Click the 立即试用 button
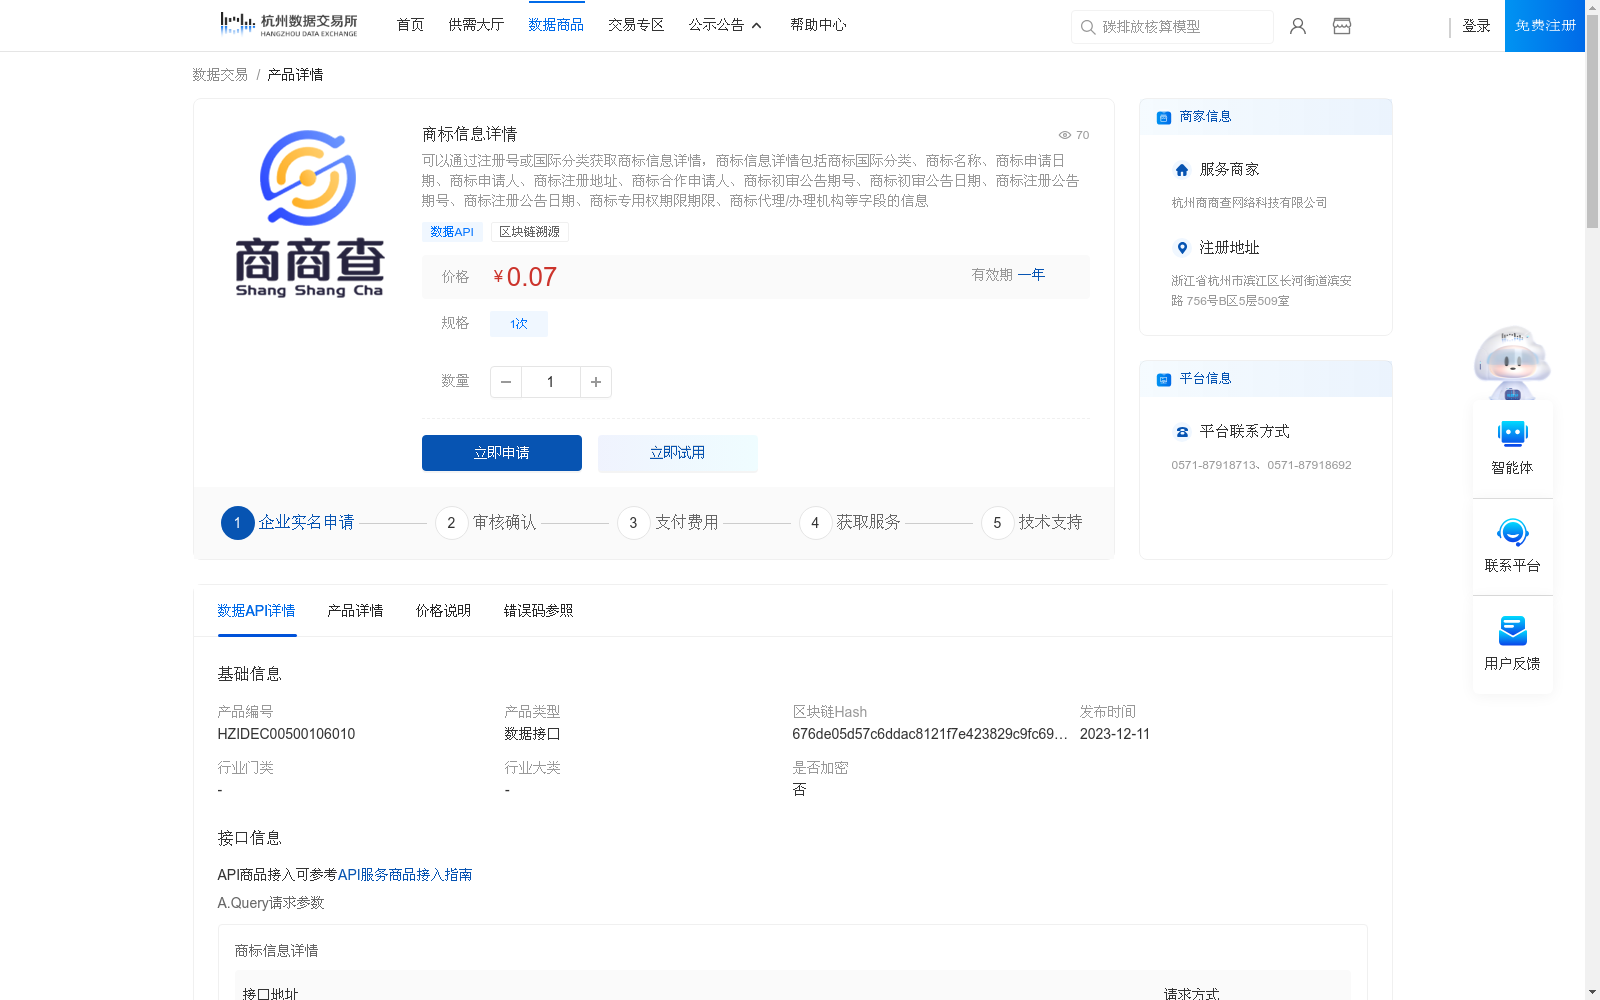 (x=678, y=453)
